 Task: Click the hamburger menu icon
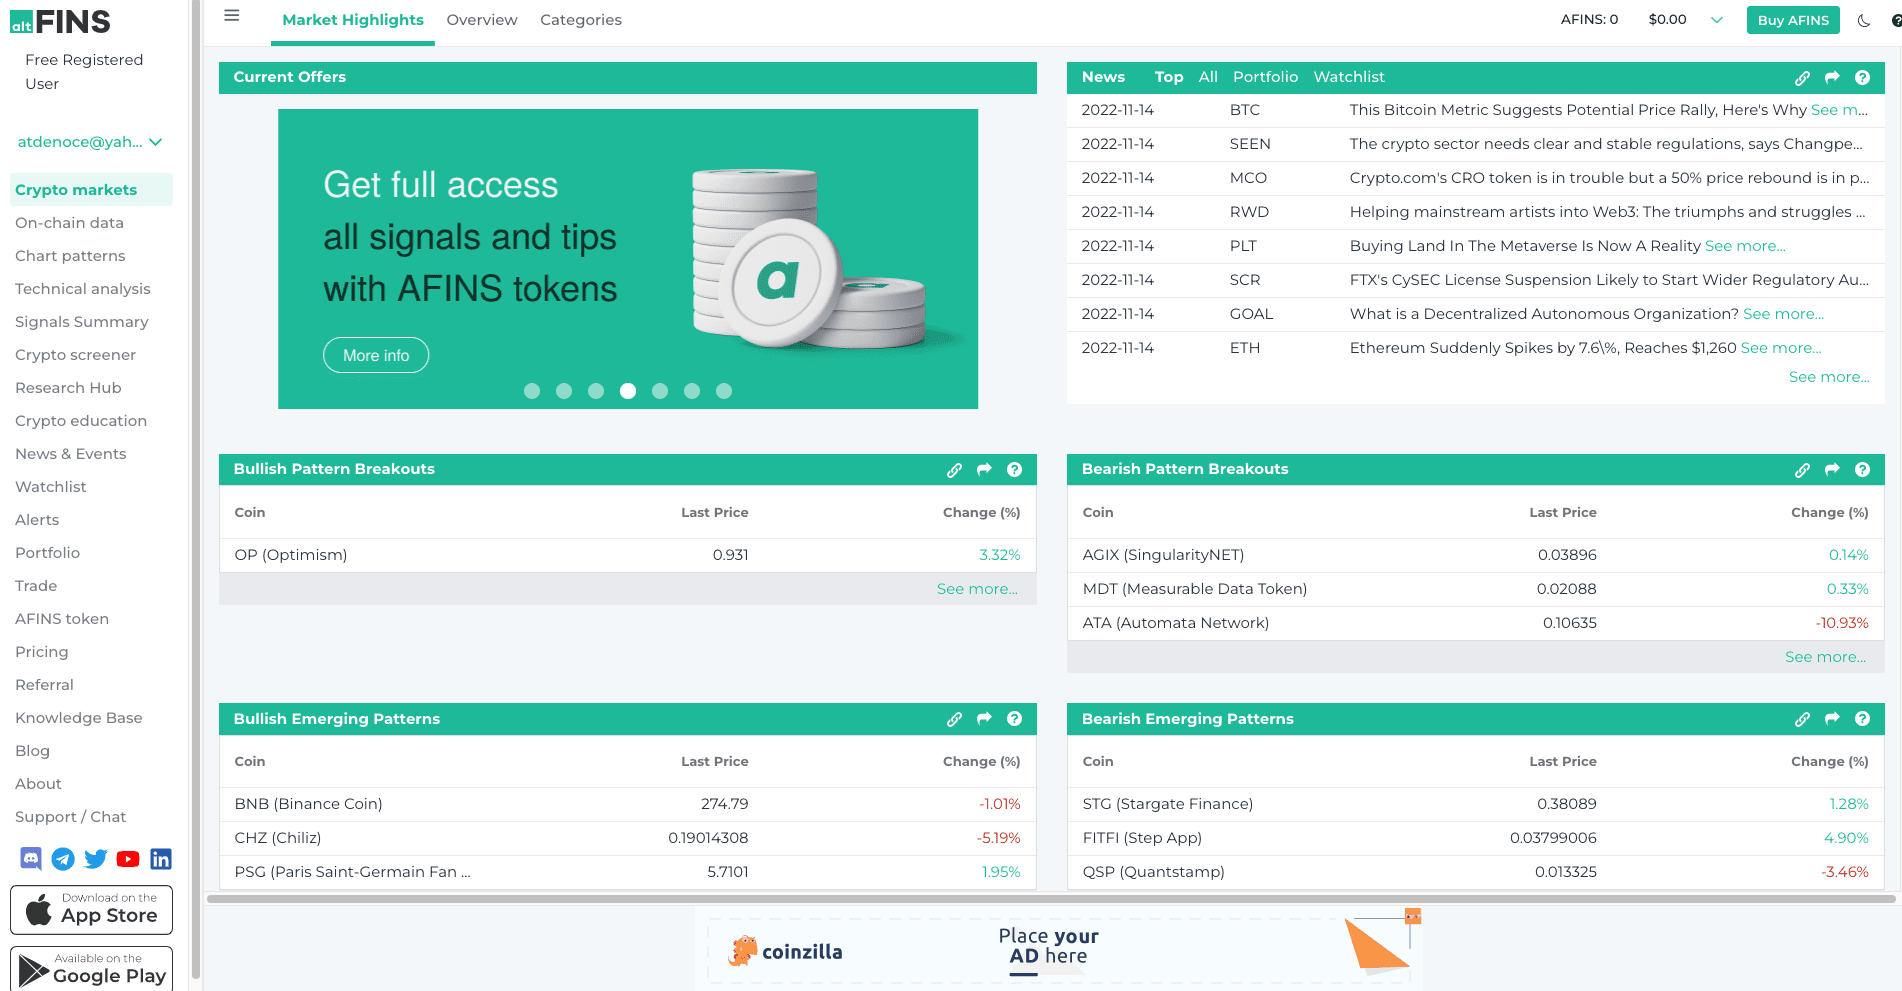click(x=231, y=16)
